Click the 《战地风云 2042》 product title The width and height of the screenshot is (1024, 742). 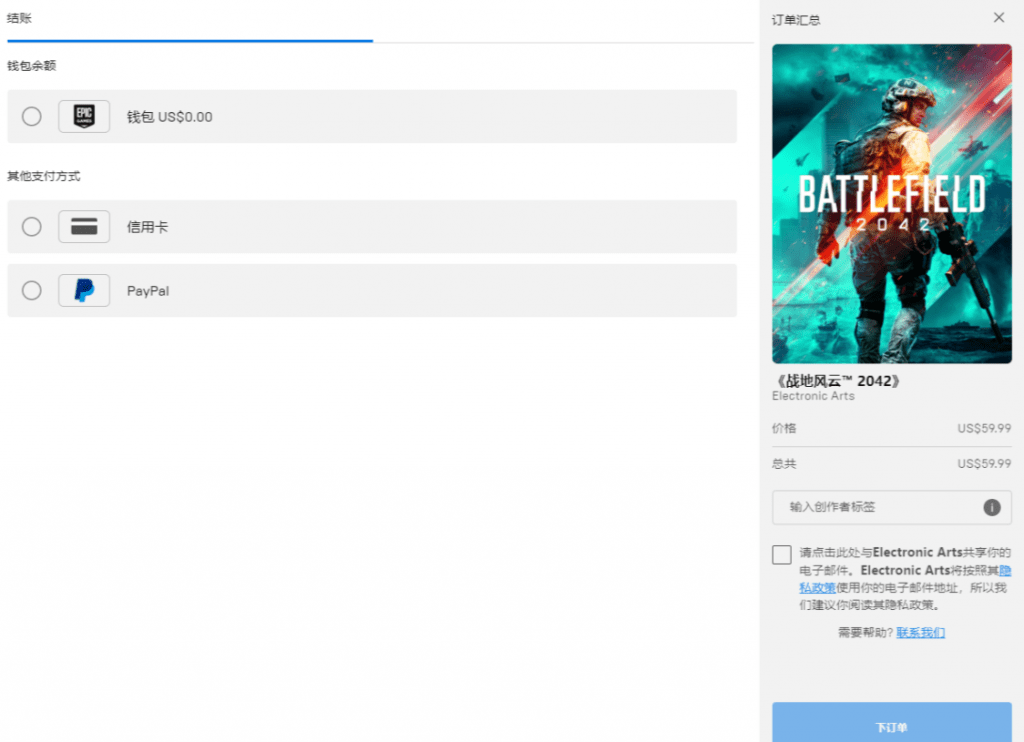pyautogui.click(x=837, y=381)
